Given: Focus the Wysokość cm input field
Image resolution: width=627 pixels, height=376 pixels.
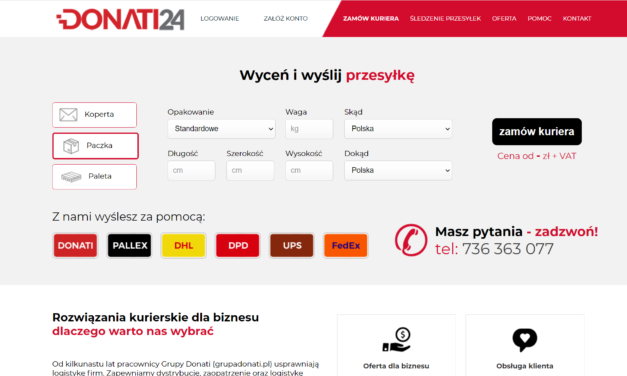Looking at the screenshot, I should point(309,170).
